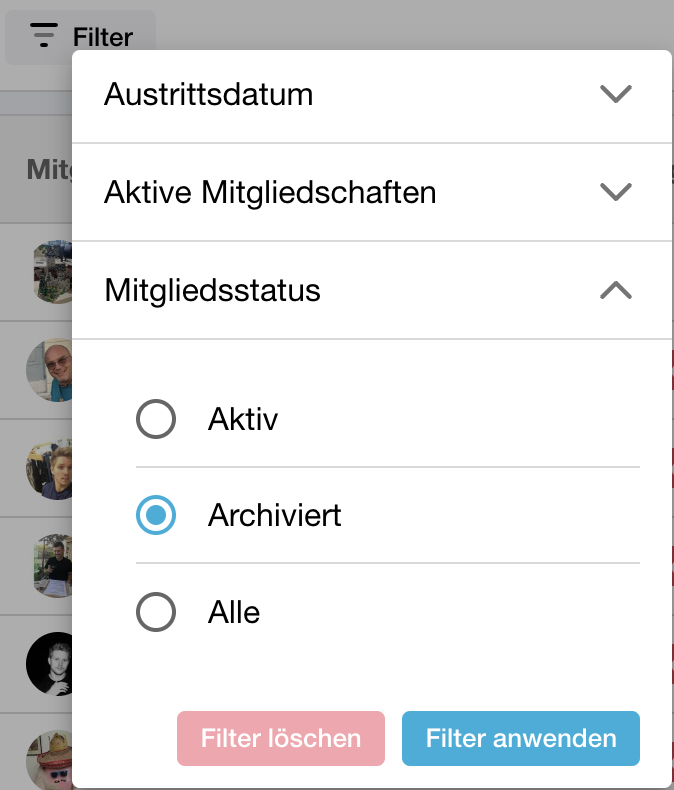674x790 pixels.
Task: Select the Alle radio button
Action: coord(156,612)
